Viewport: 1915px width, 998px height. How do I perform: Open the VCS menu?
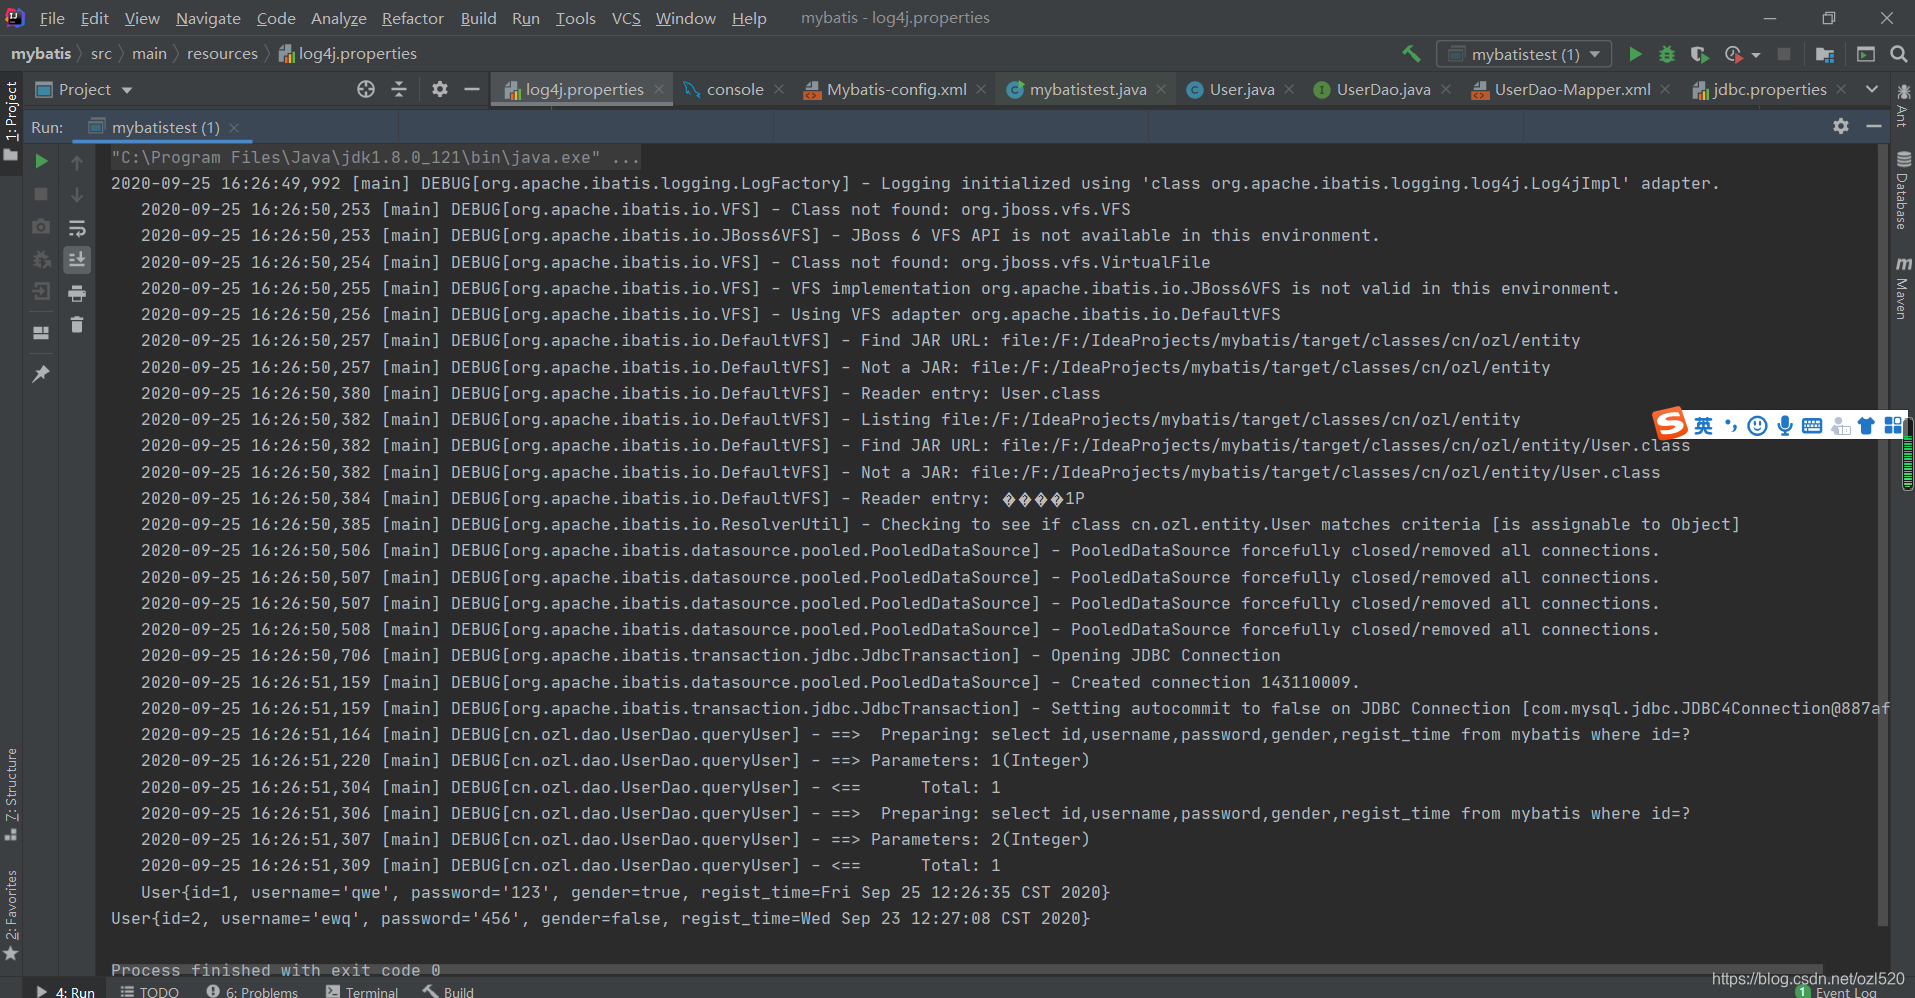(x=626, y=18)
